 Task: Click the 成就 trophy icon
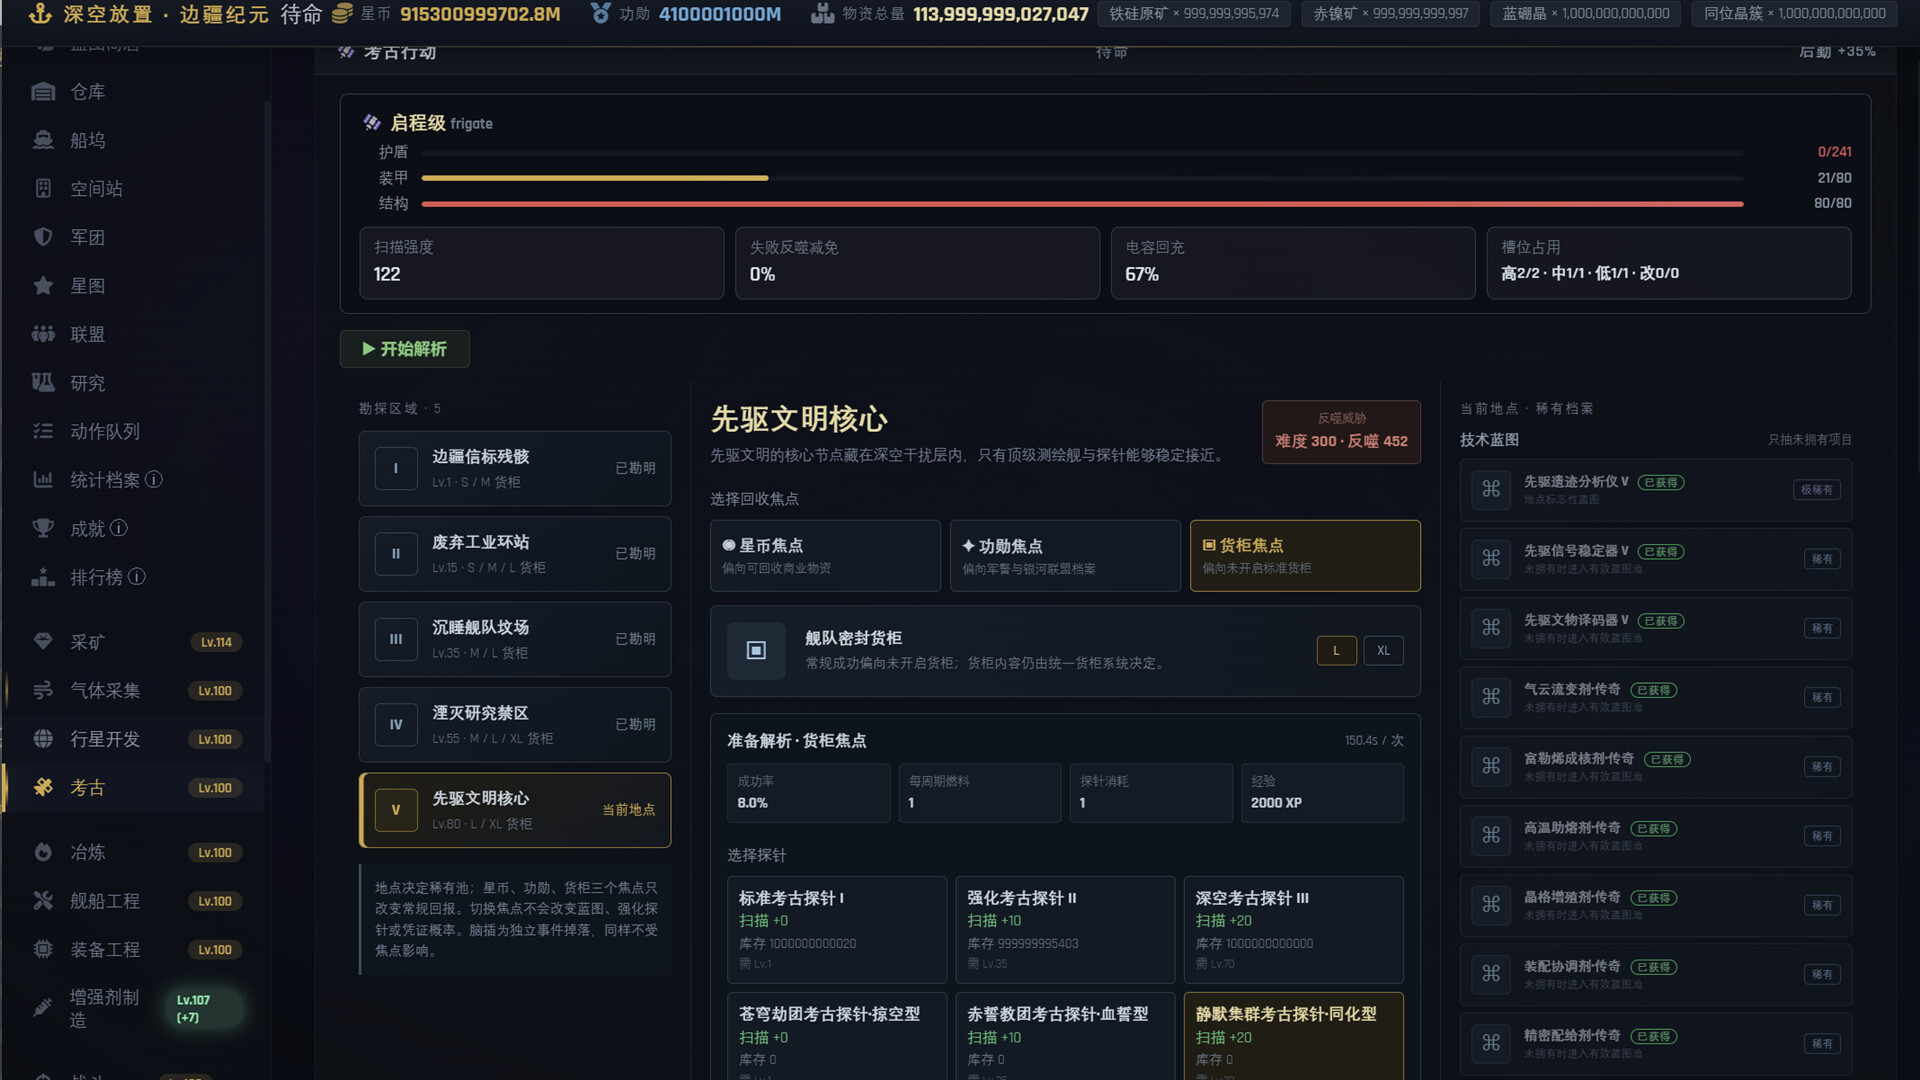click(x=43, y=528)
